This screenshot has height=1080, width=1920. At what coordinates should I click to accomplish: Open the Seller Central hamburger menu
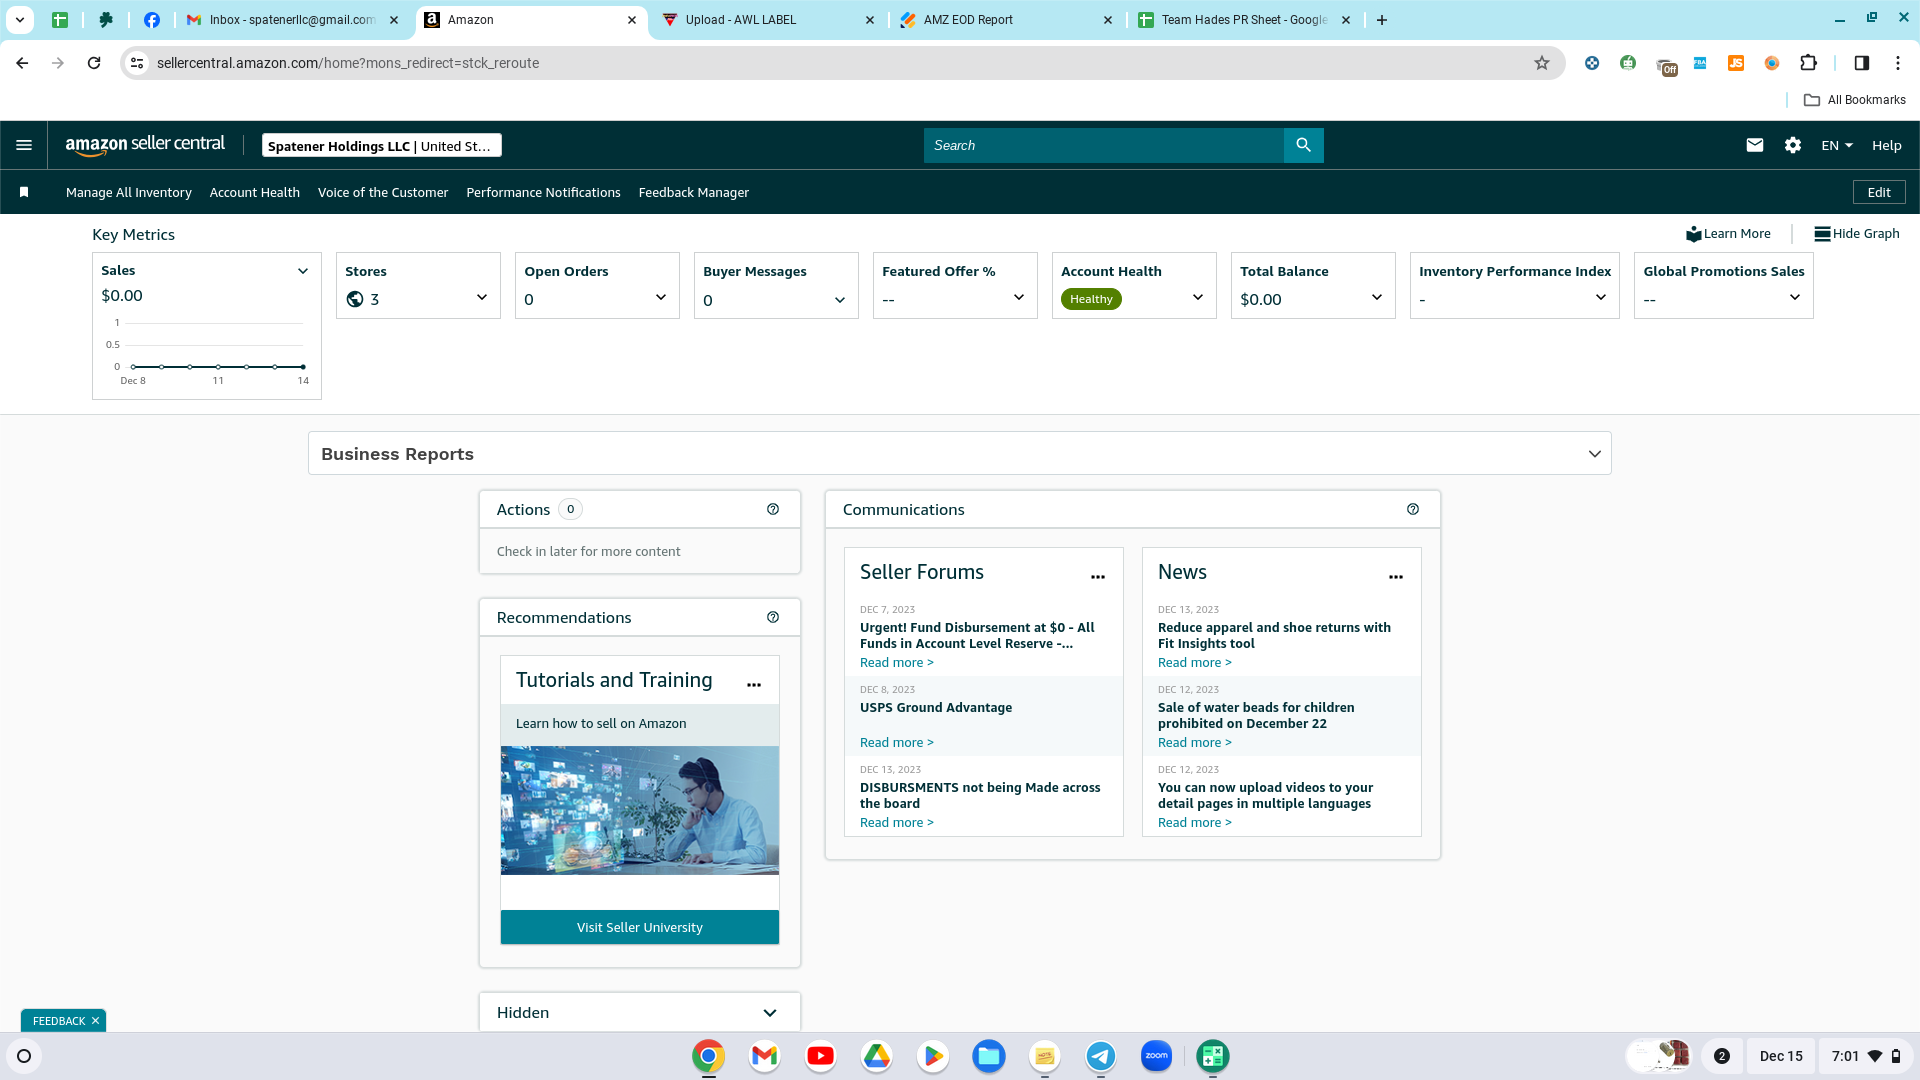coord(24,145)
